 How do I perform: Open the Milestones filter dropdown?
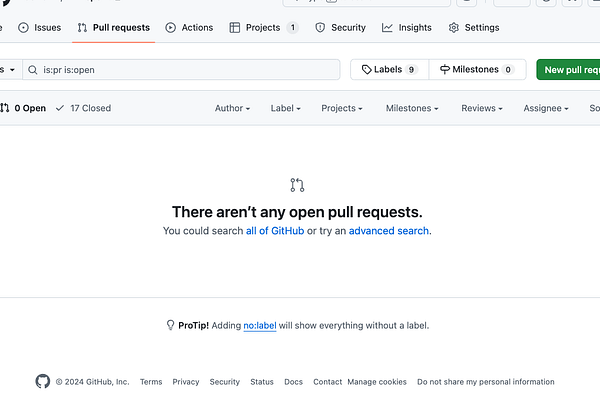click(x=412, y=108)
